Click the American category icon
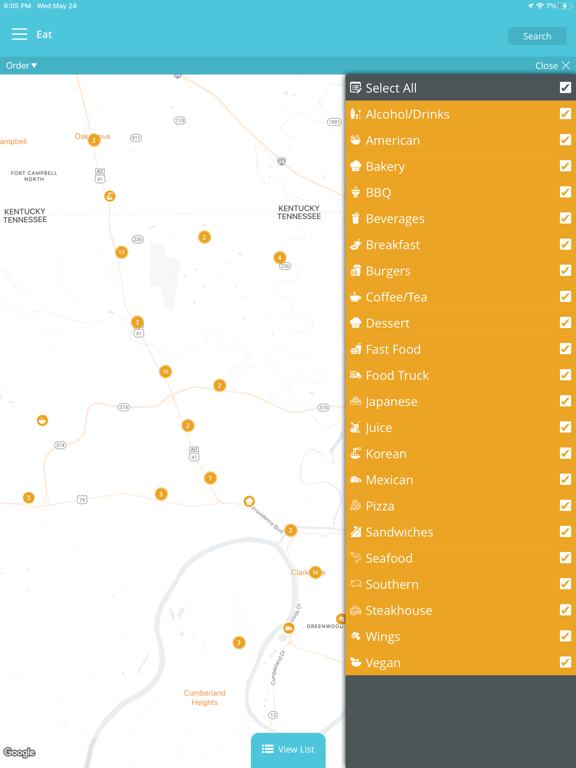576x768 pixels. pyautogui.click(x=356, y=140)
